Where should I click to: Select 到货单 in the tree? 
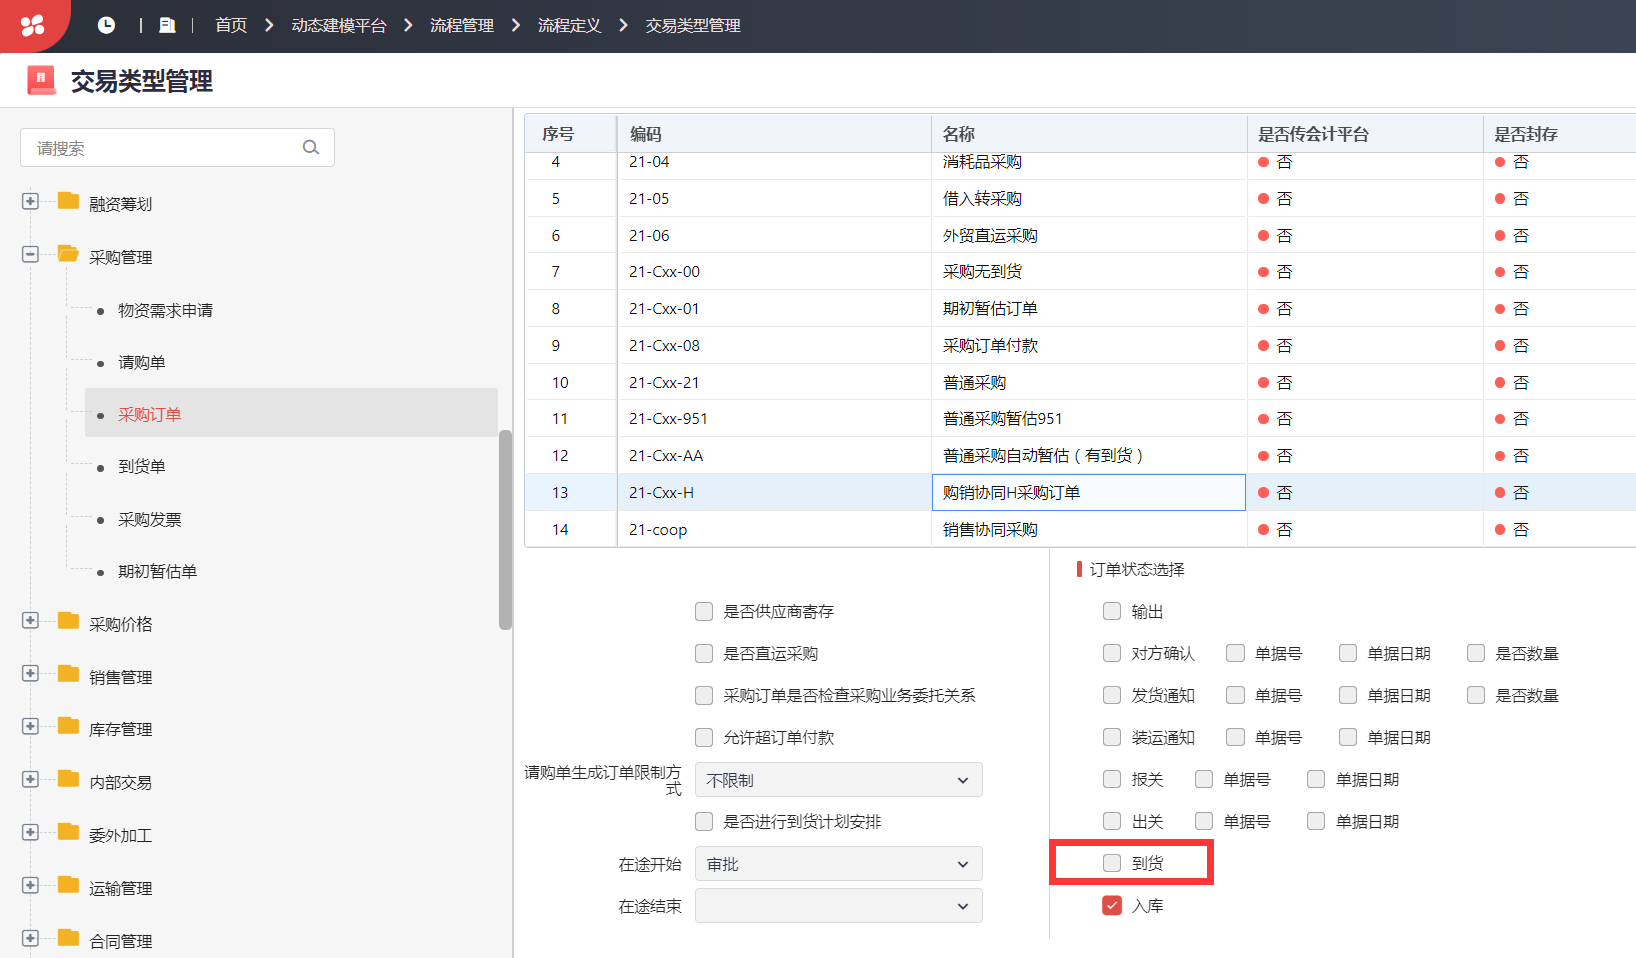(142, 466)
